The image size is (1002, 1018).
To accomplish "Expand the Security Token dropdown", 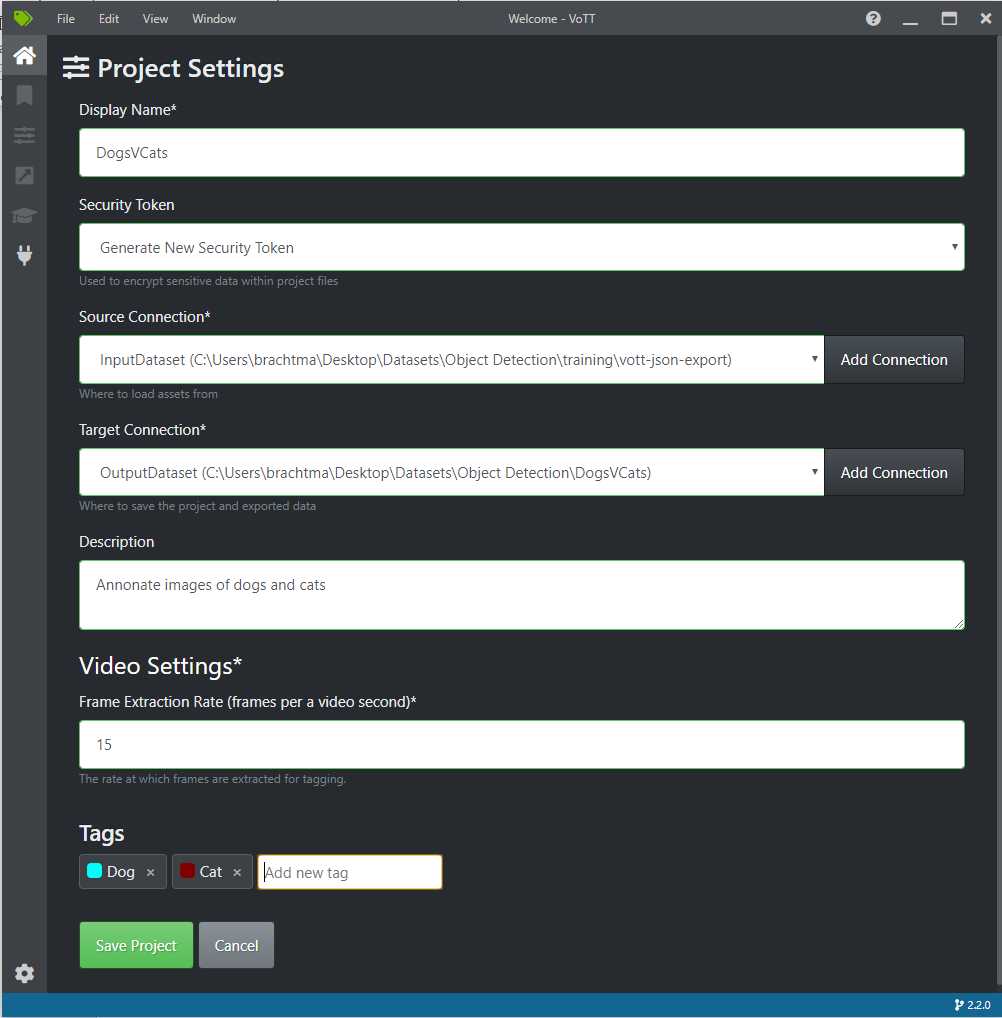I will point(521,247).
